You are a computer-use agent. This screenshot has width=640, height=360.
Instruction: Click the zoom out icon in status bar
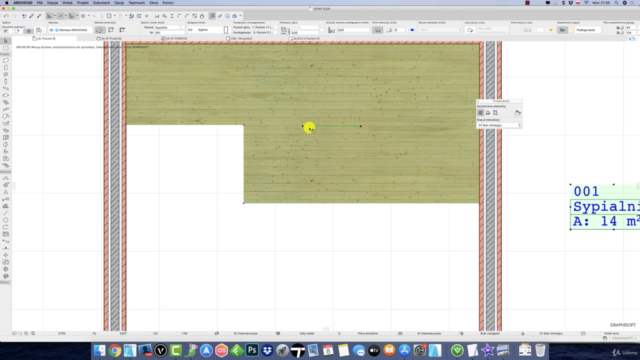[27, 333]
